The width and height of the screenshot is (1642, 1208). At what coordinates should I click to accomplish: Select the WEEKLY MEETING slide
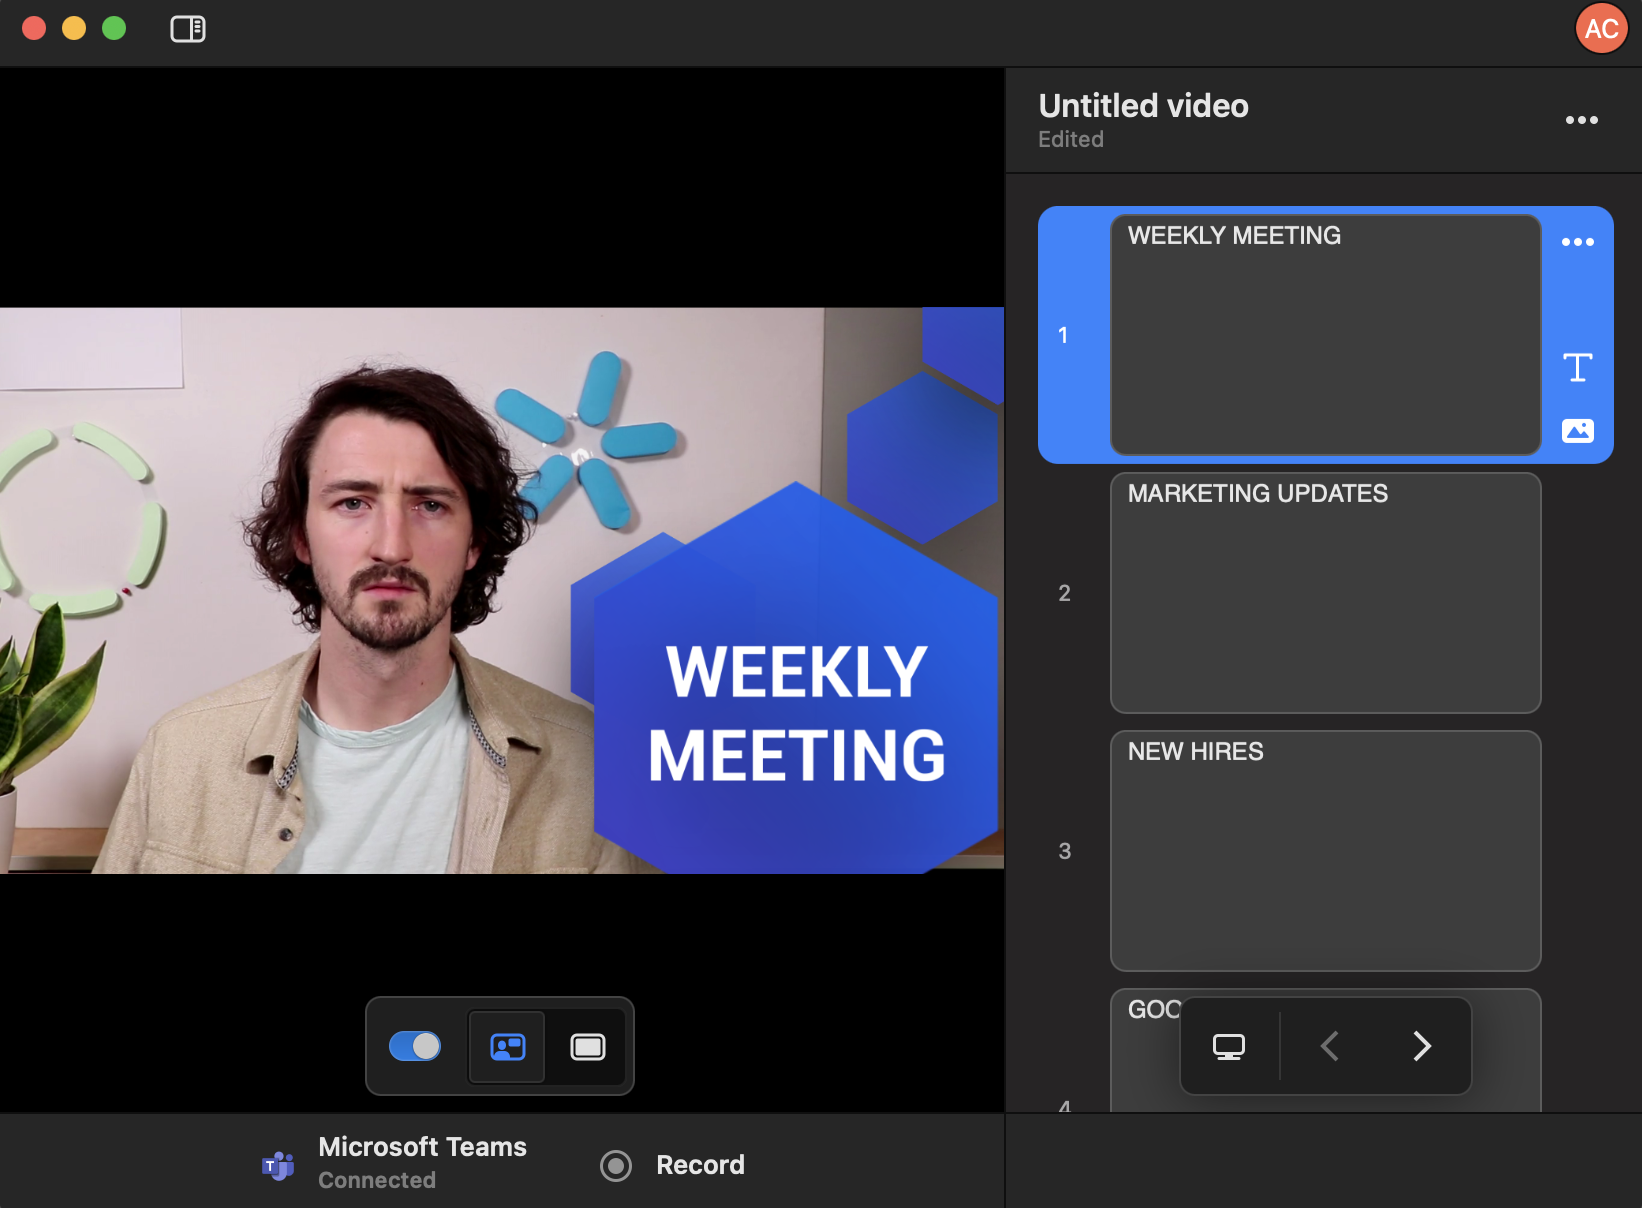click(x=1324, y=335)
